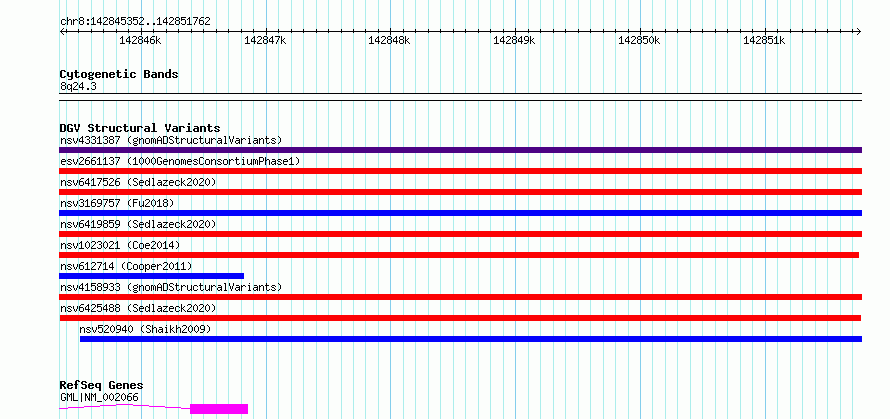This screenshot has height=419, width=890.
Task: Click the DGV Structural Variants track heading
Action: [x=140, y=128]
